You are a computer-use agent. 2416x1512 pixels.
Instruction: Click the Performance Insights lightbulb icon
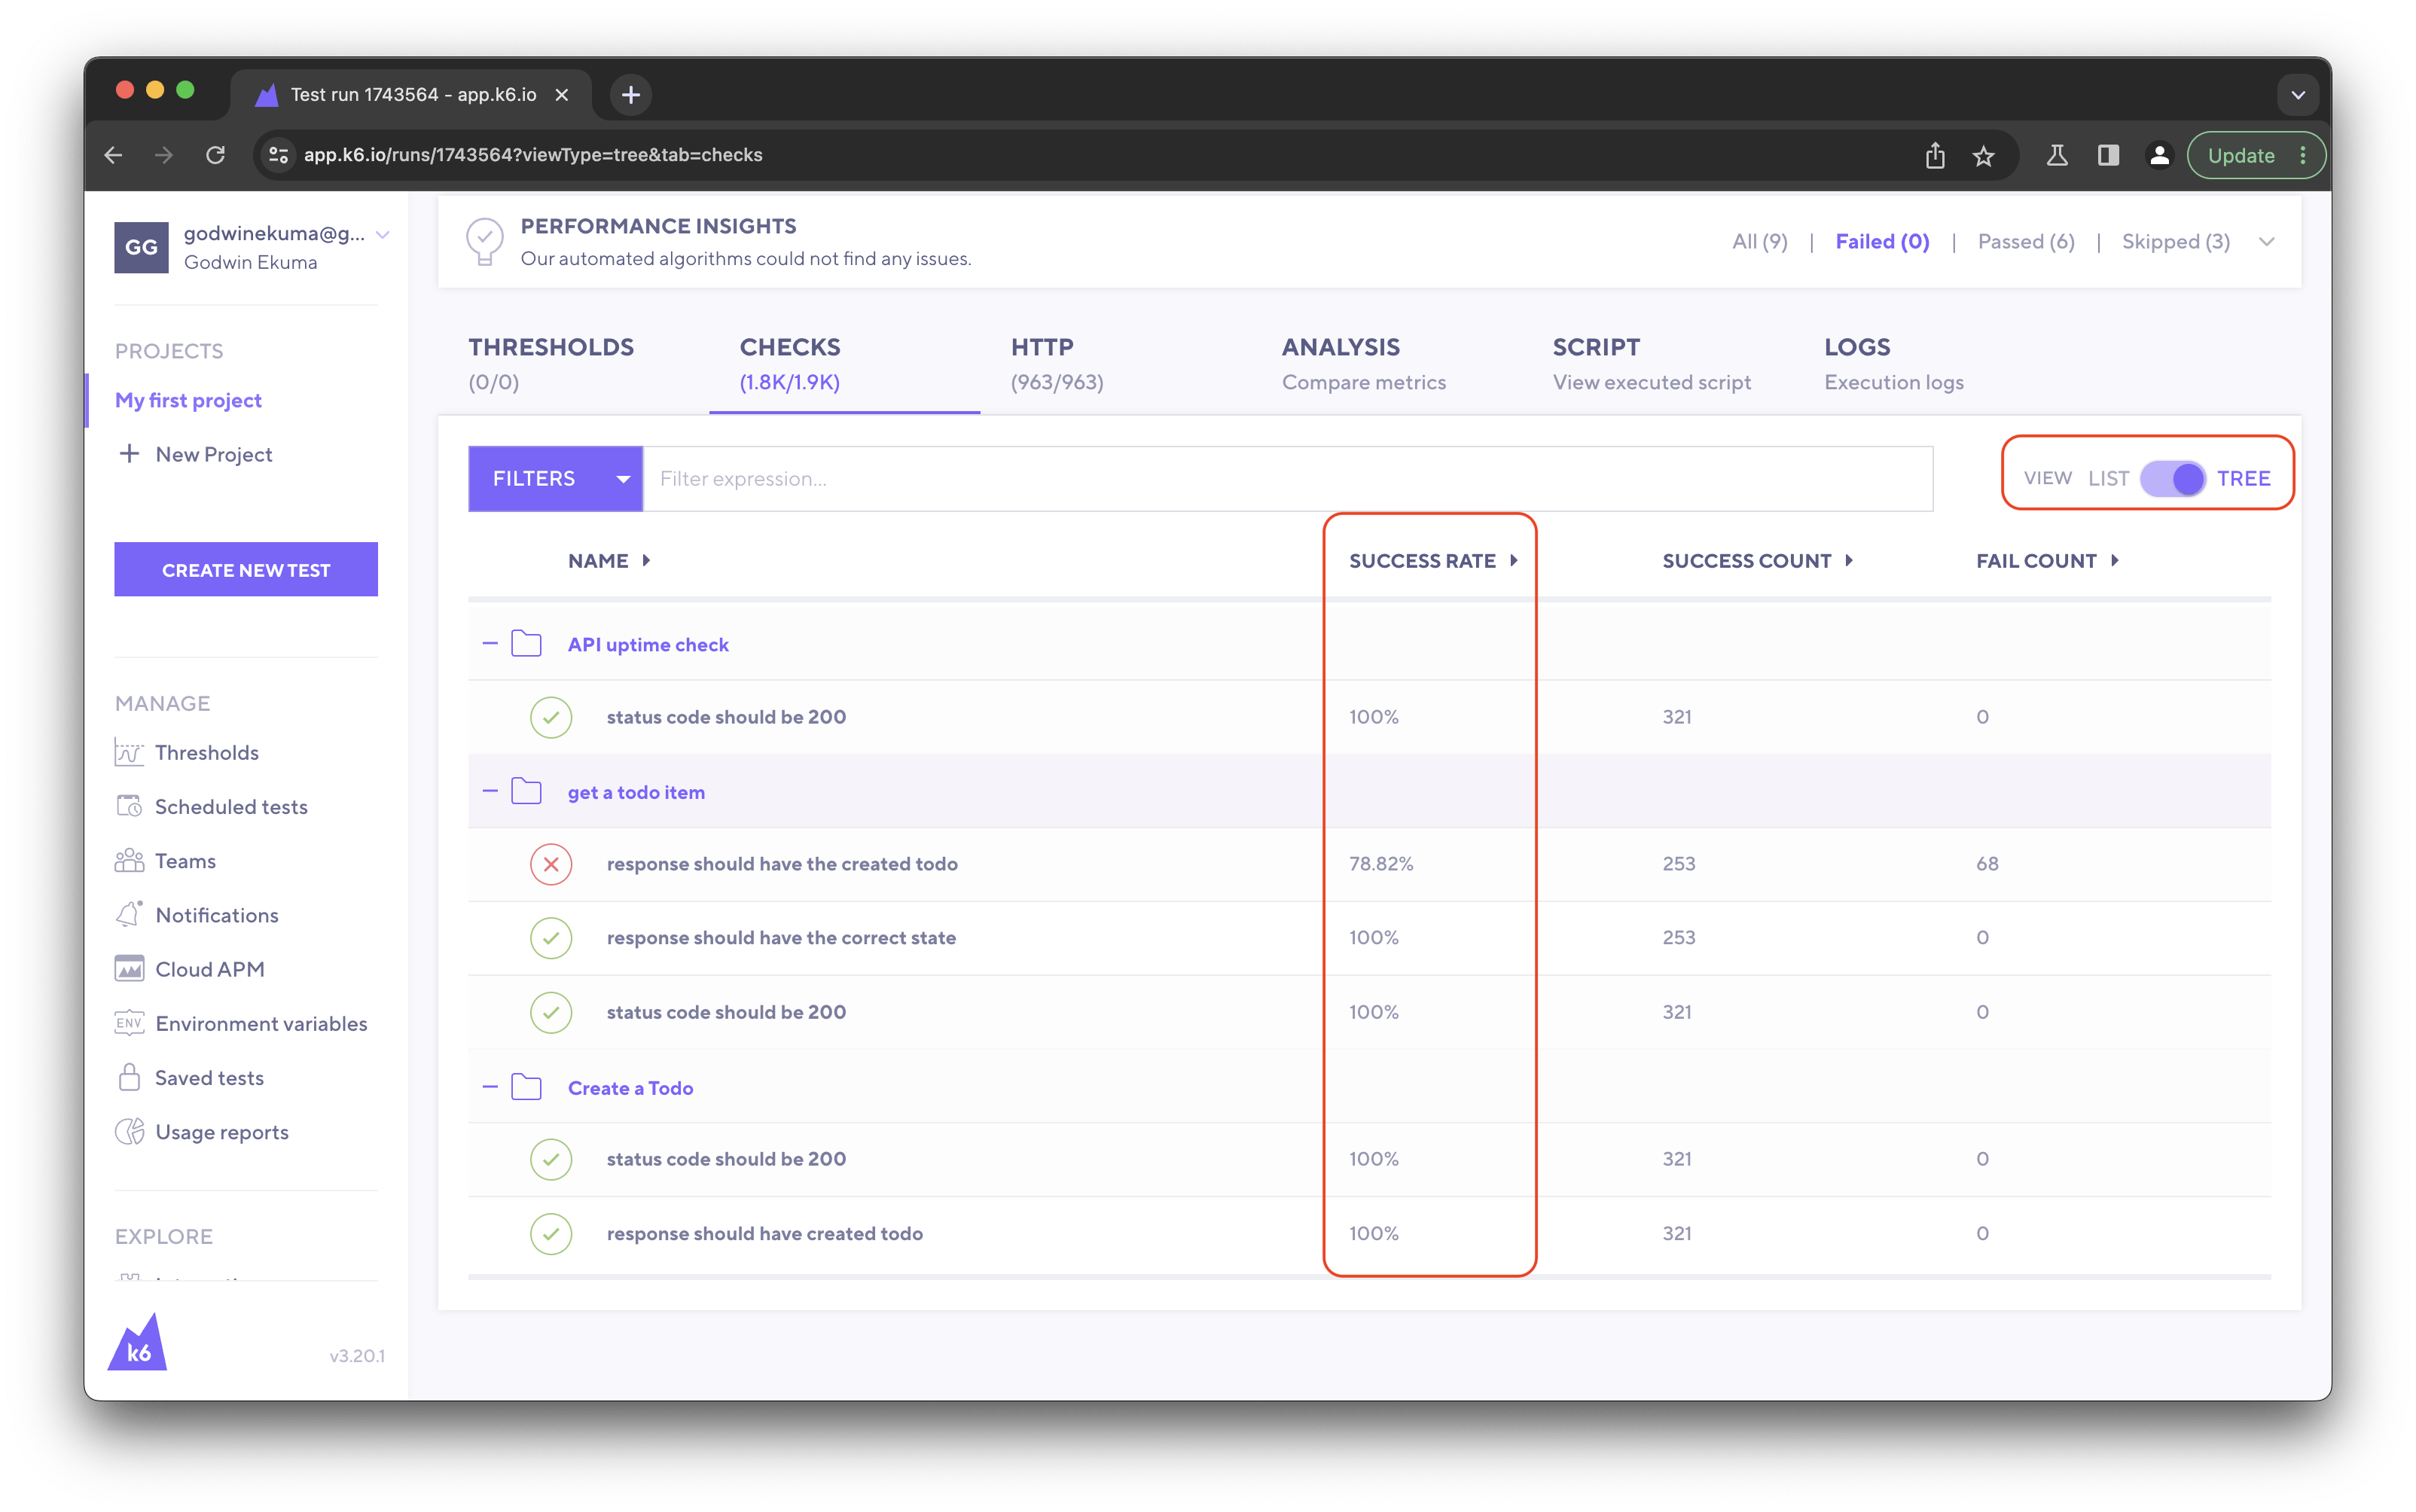click(485, 240)
